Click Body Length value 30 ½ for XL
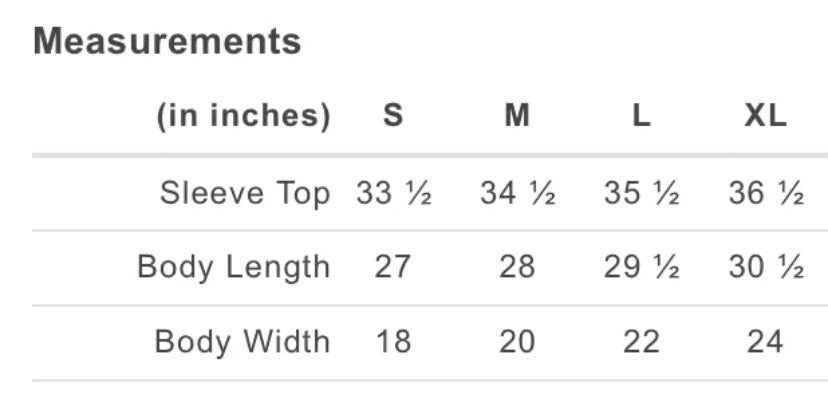Screen dimensions: 828x413 point(765,268)
